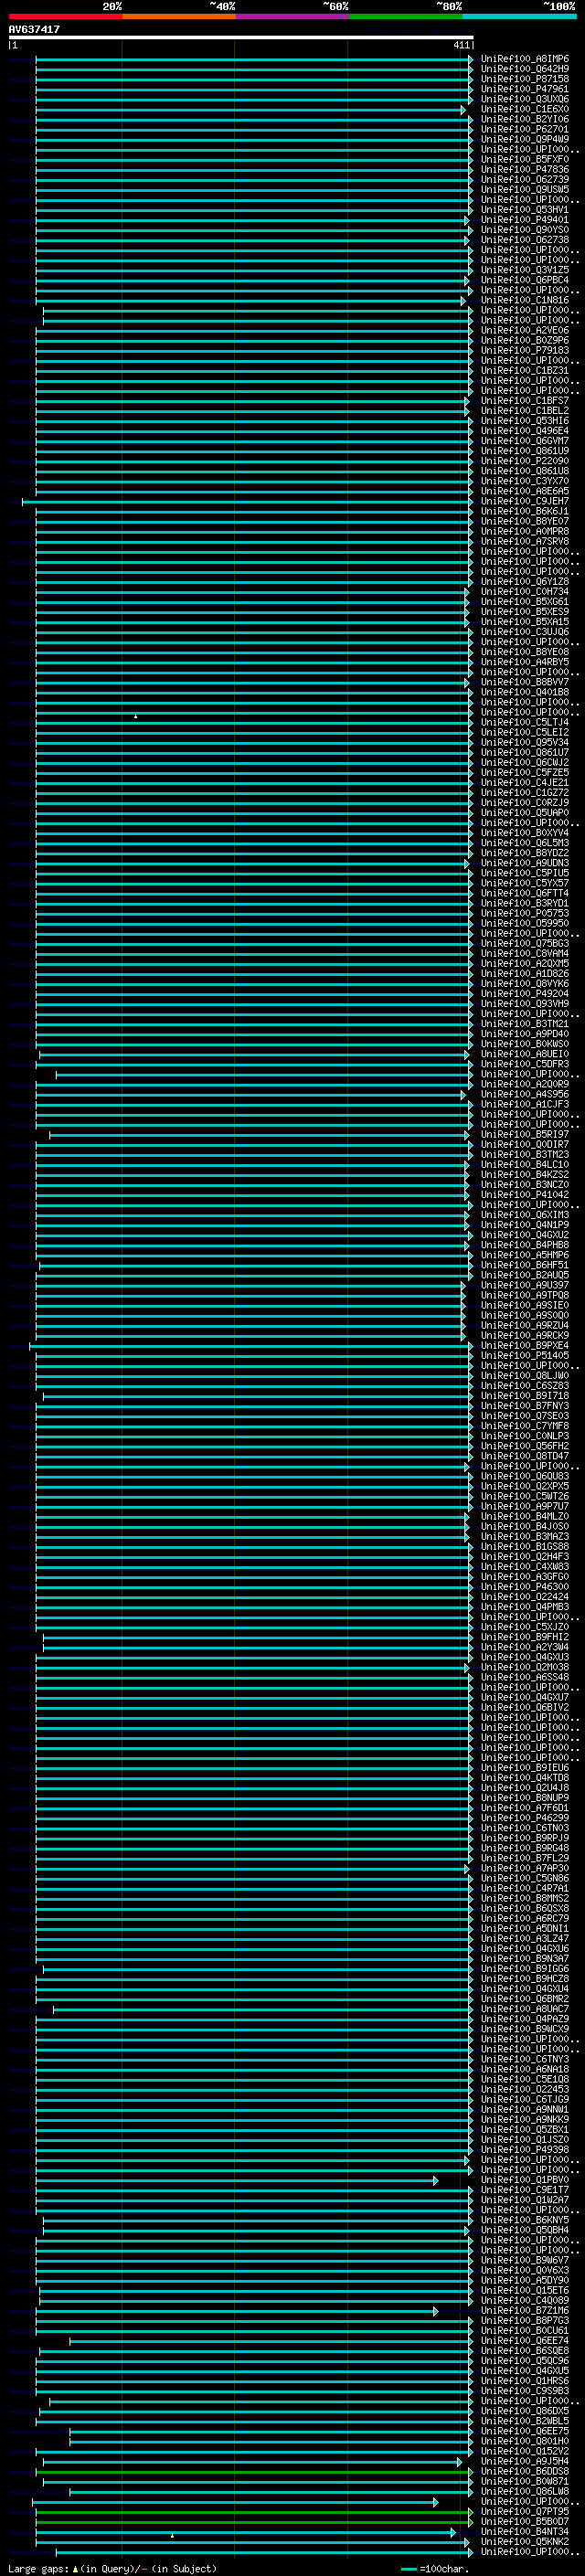
Task: Open hit UniRef100_Q3UXQ6
Action: 524,99
